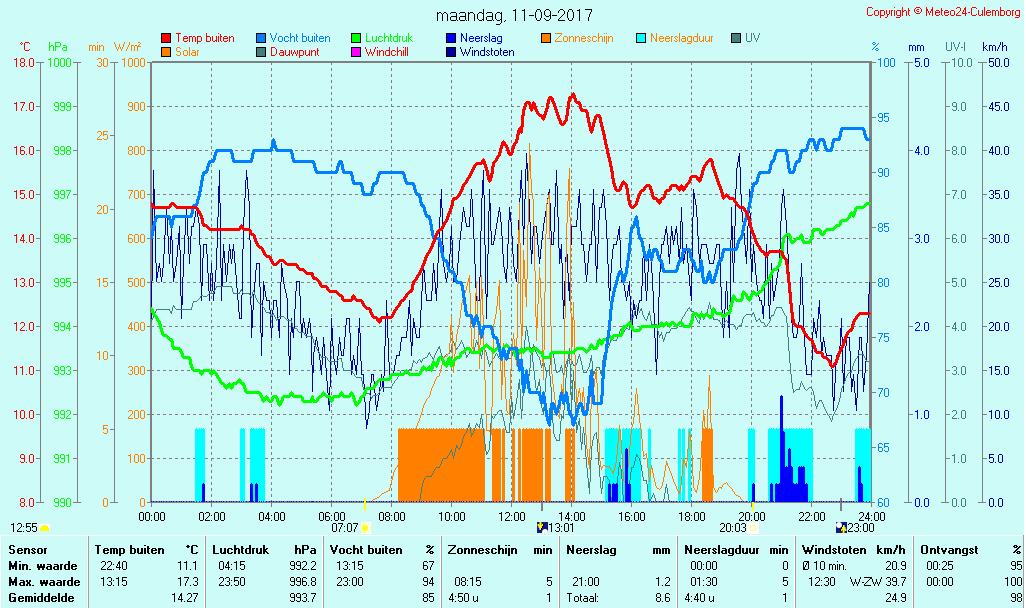The image size is (1026, 608).
Task: Click the blue Vocht buiten legend square
Action: coord(261,39)
